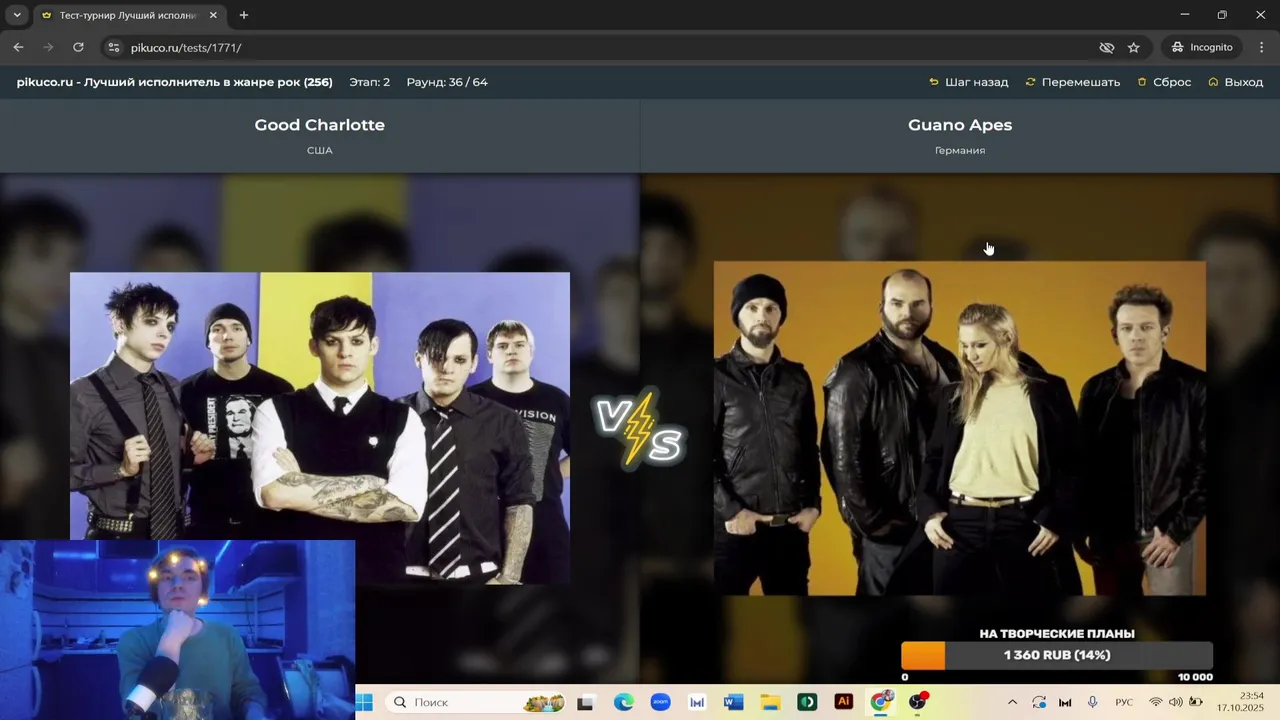Open a new tab with plus button
Image resolution: width=1280 pixels, height=720 pixels.
click(244, 15)
